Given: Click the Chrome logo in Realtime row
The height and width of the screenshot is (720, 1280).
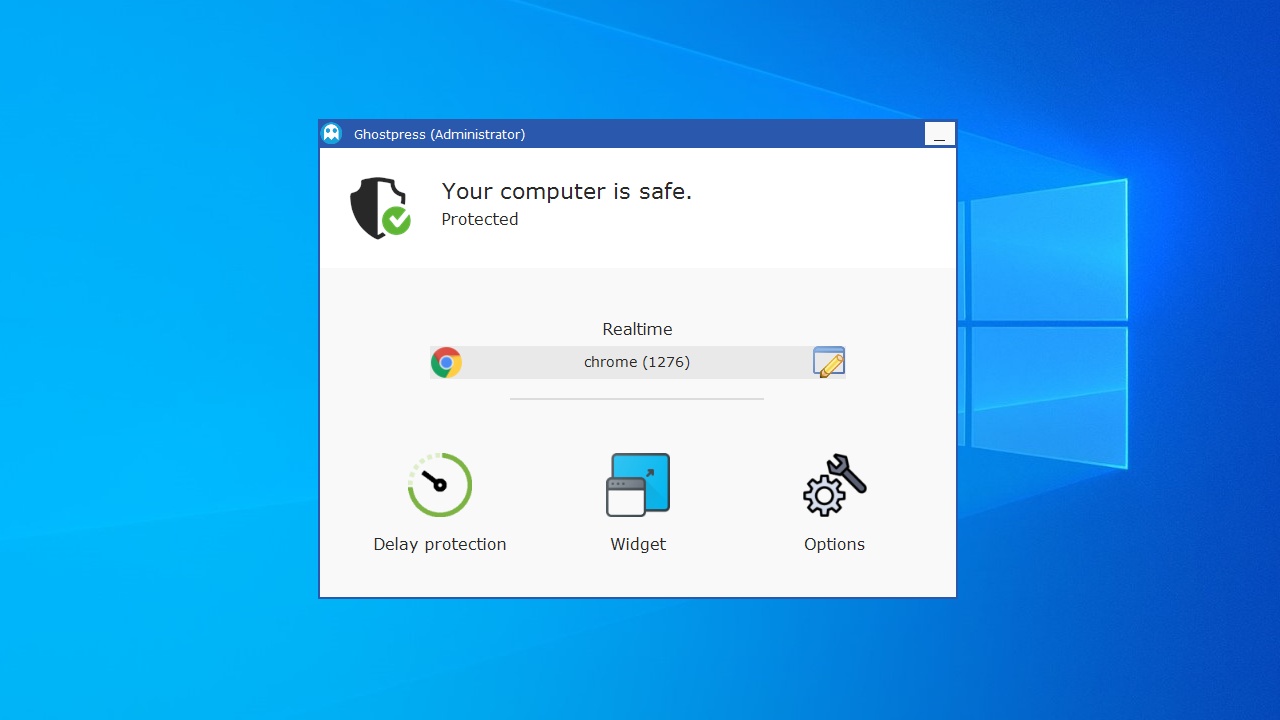Looking at the screenshot, I should click(446, 362).
